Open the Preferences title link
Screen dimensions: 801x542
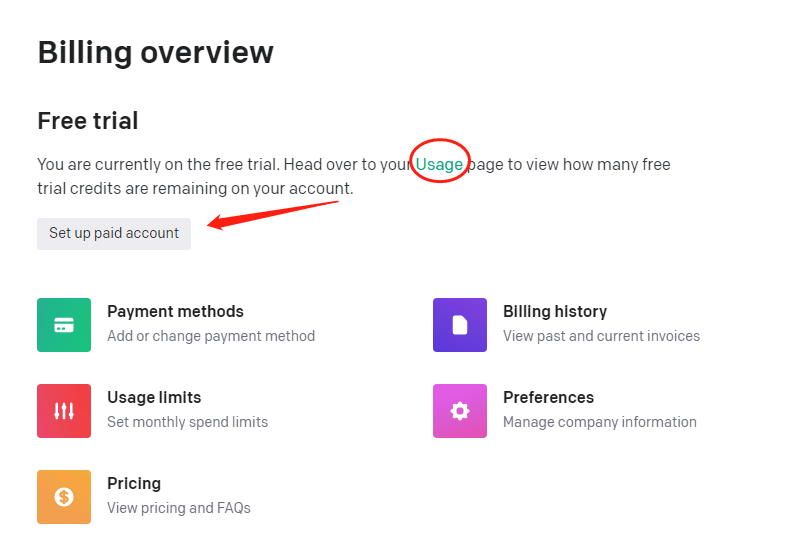tap(548, 398)
